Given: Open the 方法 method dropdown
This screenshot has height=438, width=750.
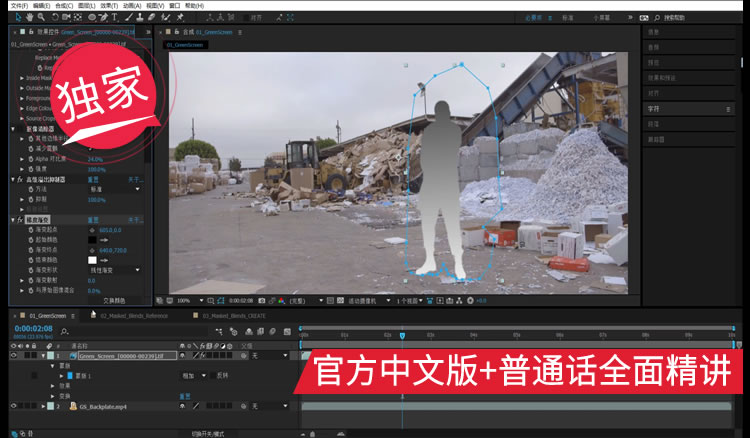Looking at the screenshot, I should [x=115, y=189].
